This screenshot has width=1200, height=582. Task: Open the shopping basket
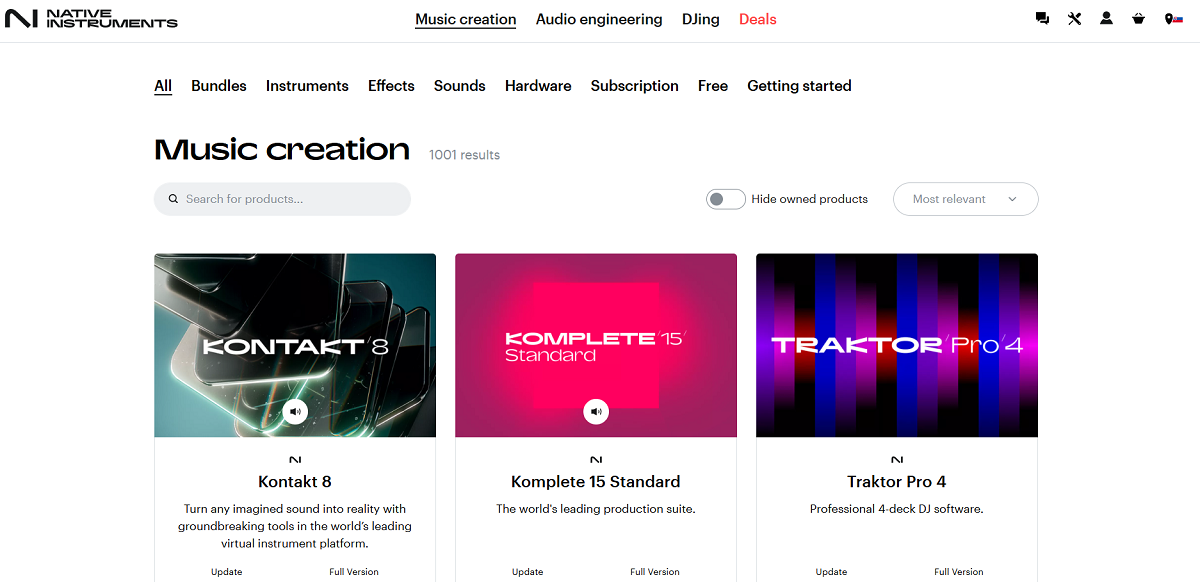(1138, 18)
